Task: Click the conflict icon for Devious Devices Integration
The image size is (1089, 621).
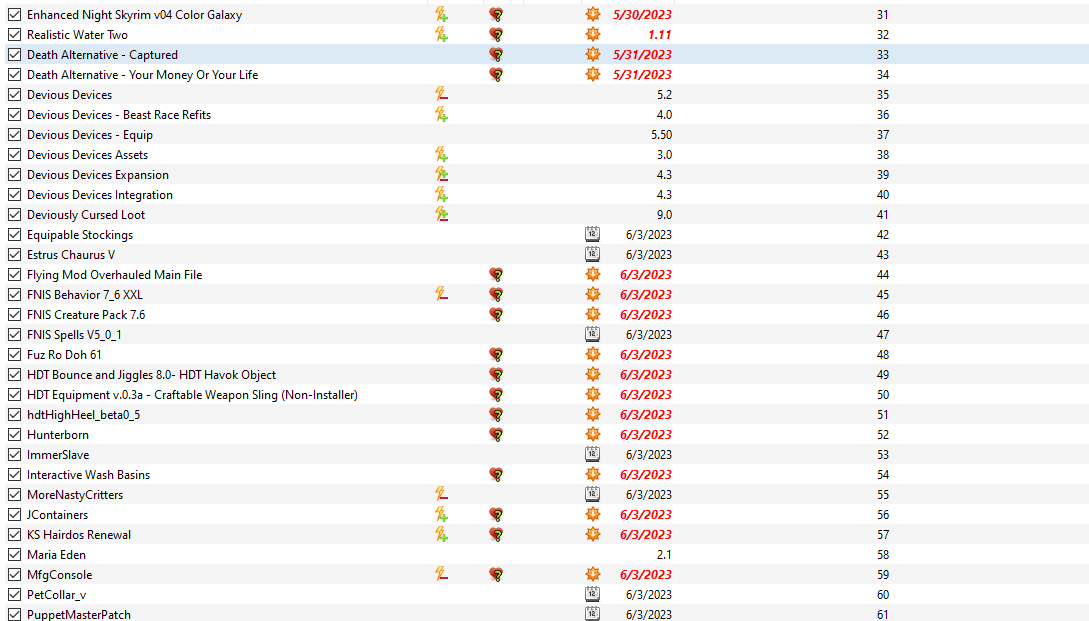Action: [x=441, y=194]
